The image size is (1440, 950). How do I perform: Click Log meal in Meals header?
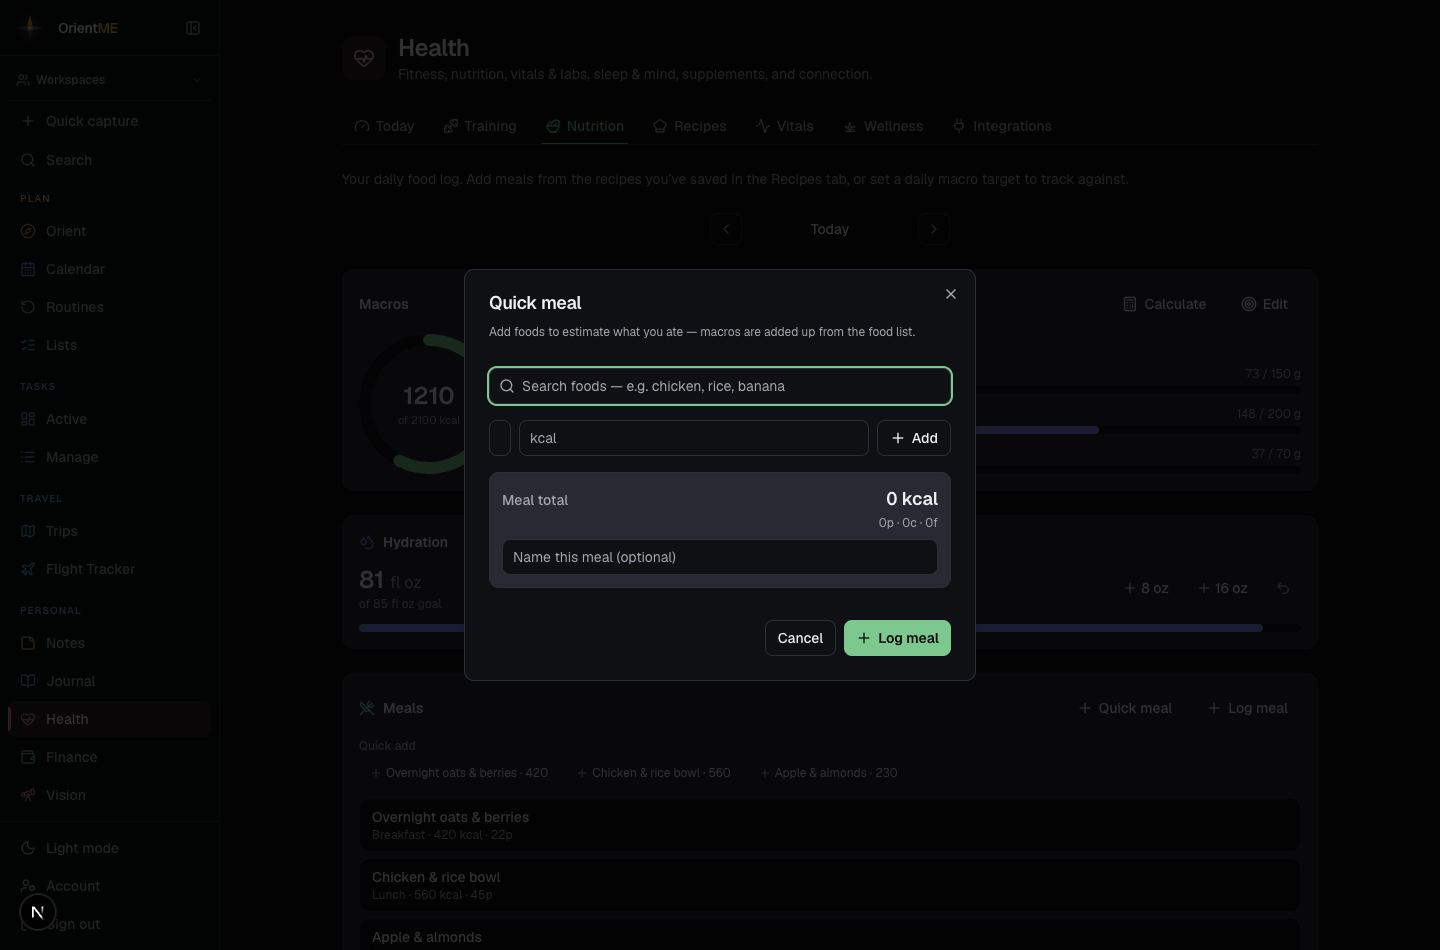click(1248, 708)
